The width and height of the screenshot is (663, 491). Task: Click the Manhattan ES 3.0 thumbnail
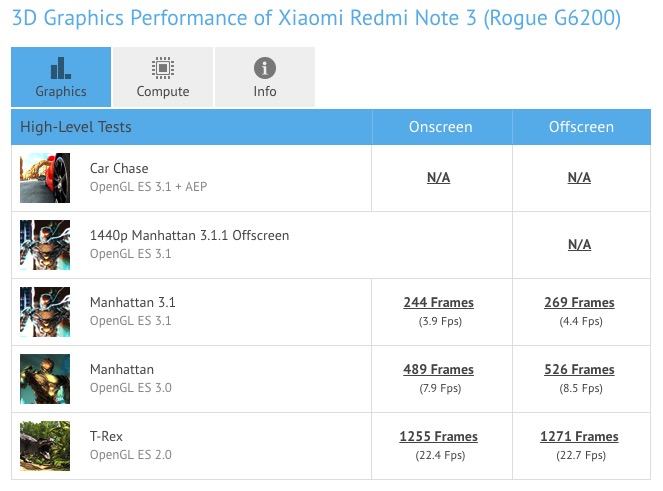pyautogui.click(x=45, y=379)
